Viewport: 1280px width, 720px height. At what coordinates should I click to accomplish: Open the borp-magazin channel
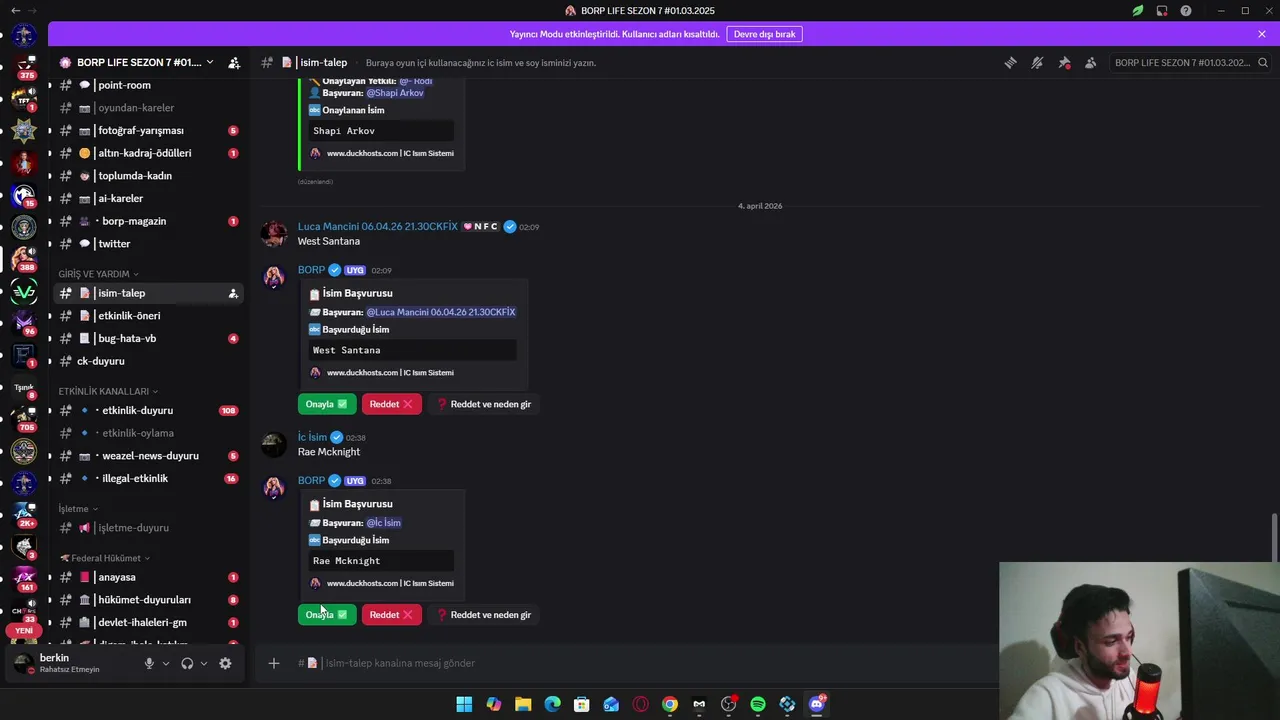(148, 221)
